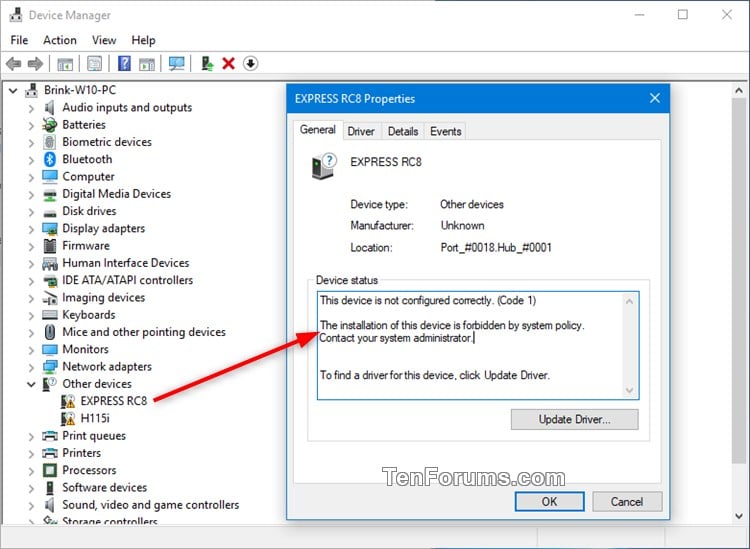Expand the Monitors node
This screenshot has height=549, width=750.
pyautogui.click(x=31, y=350)
